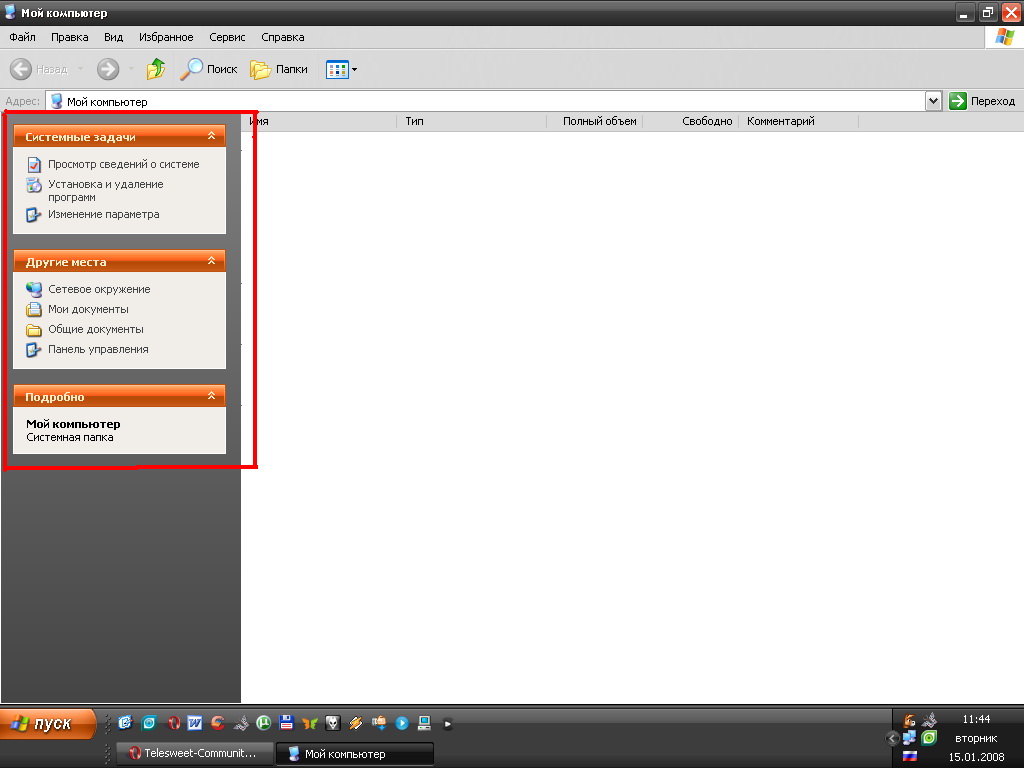Click the orange lightning bolt quick launch icon
Viewport: 1024px width, 768px height.
click(355, 723)
